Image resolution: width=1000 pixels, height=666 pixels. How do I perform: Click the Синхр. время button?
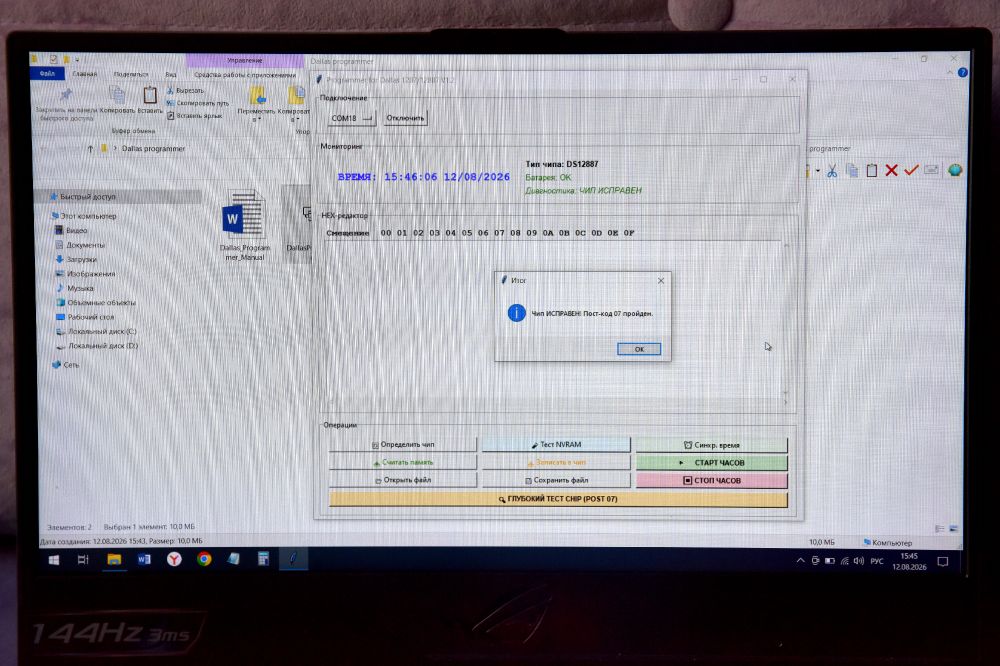click(712, 445)
